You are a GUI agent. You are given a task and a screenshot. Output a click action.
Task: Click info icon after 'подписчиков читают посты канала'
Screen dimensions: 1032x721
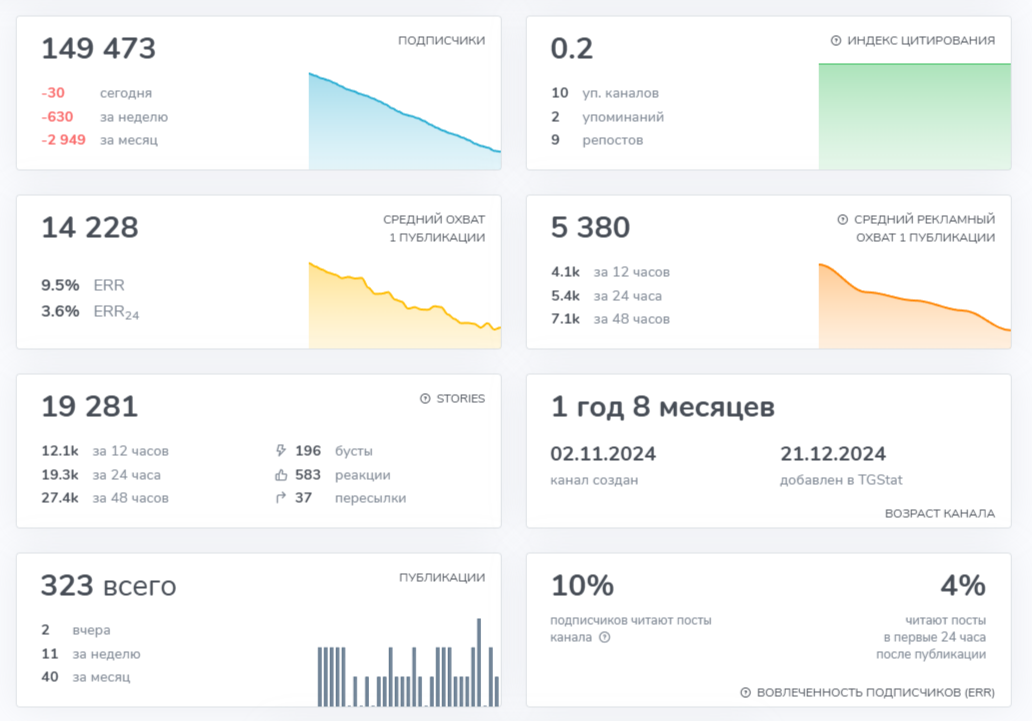(605, 637)
